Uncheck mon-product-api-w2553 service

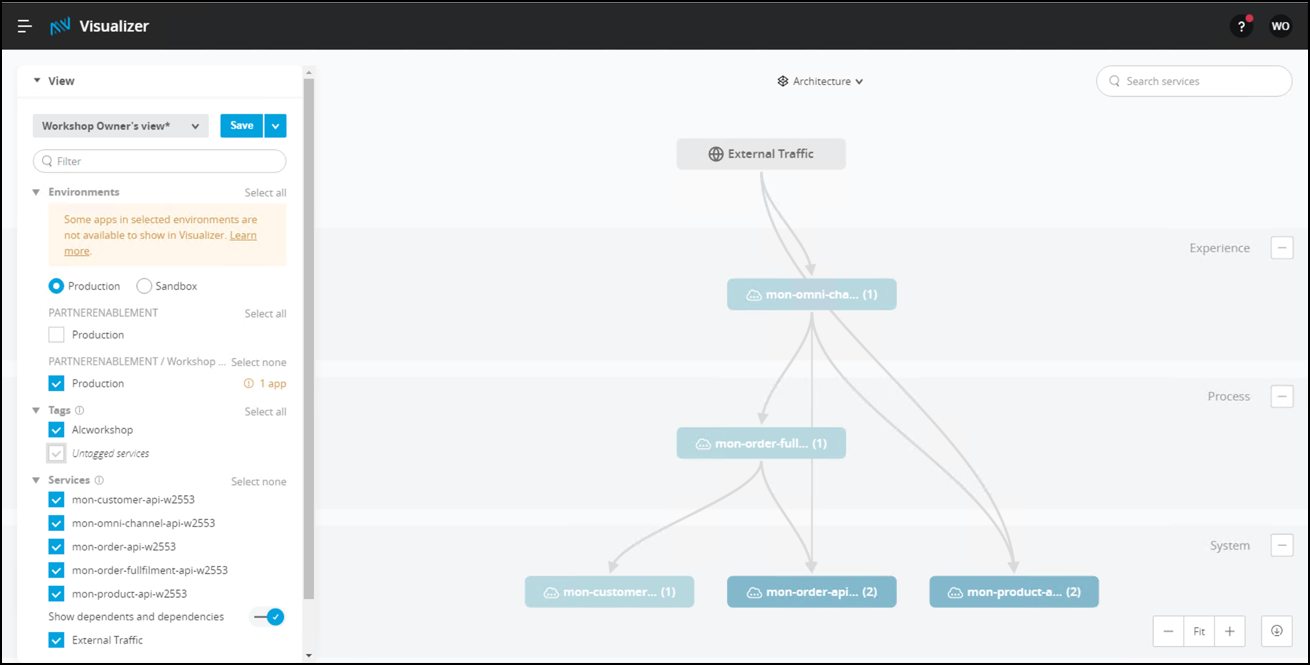point(57,594)
